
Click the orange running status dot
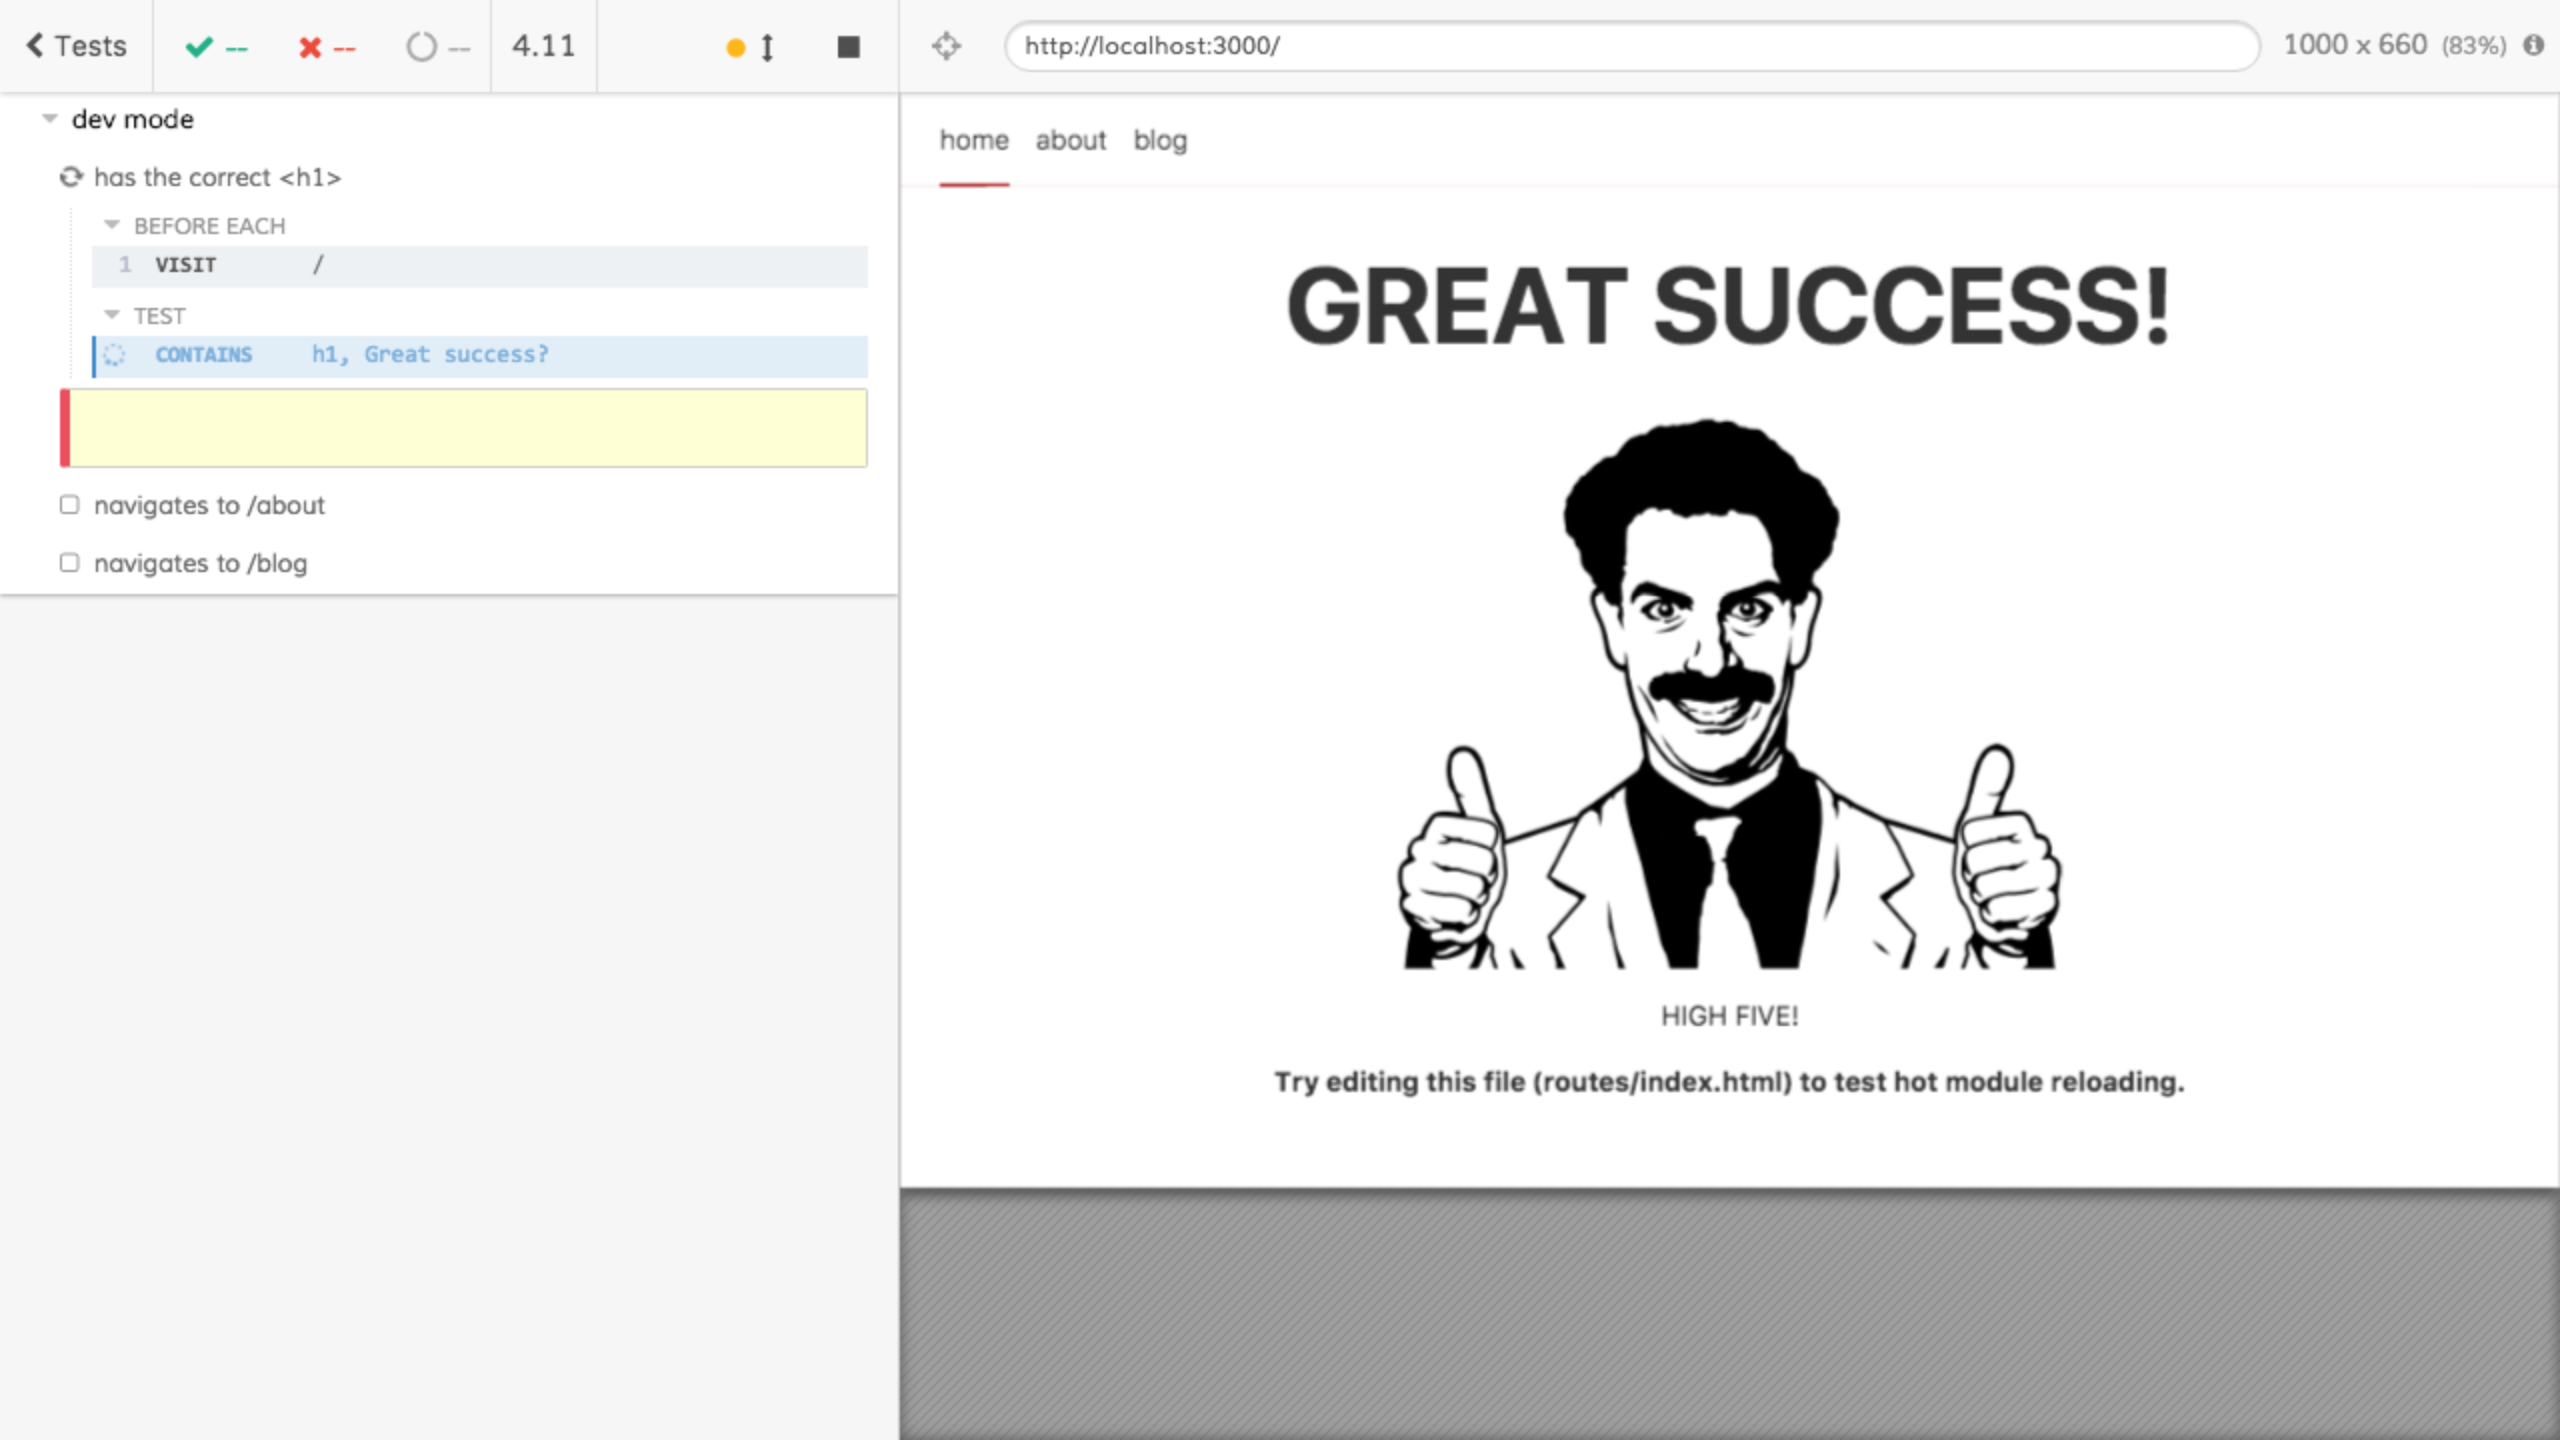tap(735, 48)
